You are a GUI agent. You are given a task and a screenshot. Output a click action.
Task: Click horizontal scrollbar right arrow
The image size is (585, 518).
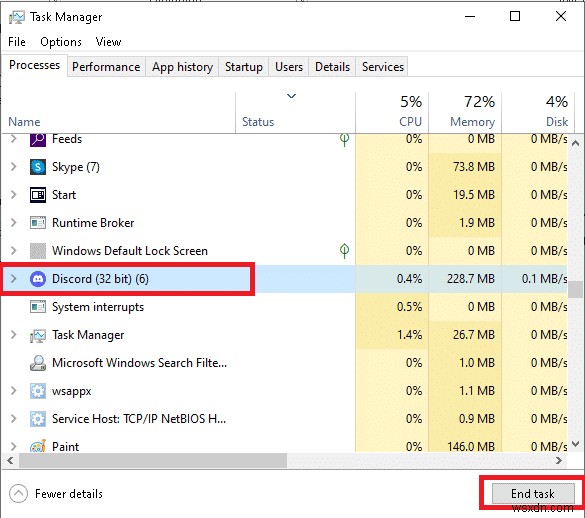pos(559,461)
